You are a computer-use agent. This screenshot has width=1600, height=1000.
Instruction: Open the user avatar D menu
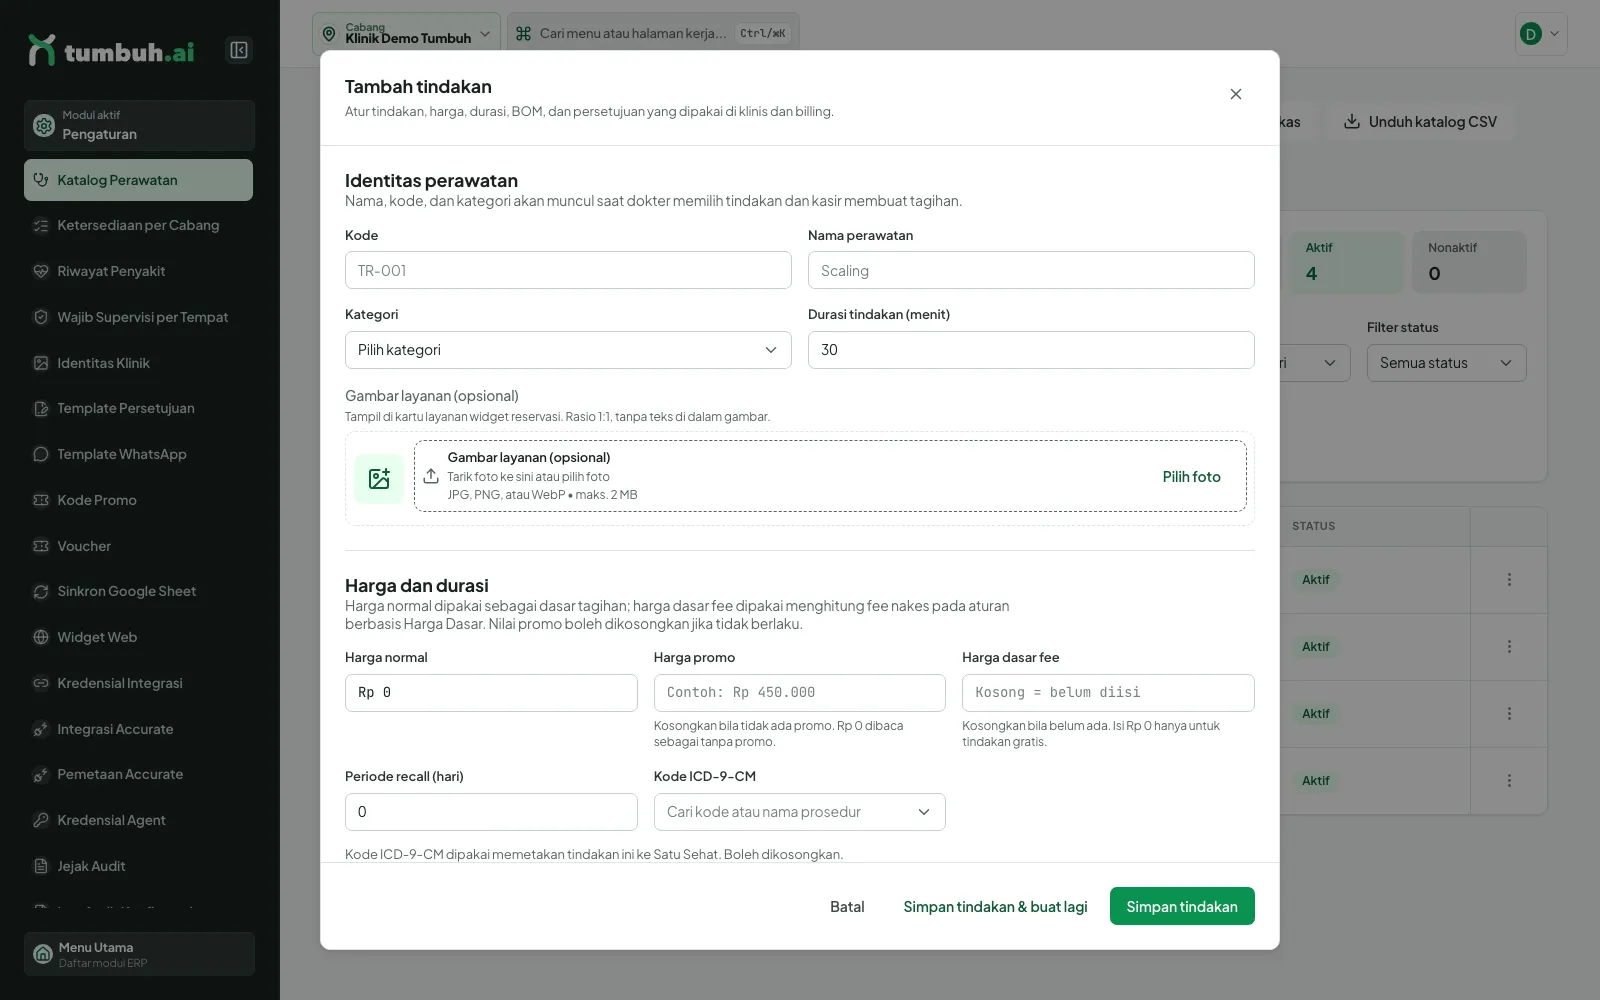(x=1530, y=34)
